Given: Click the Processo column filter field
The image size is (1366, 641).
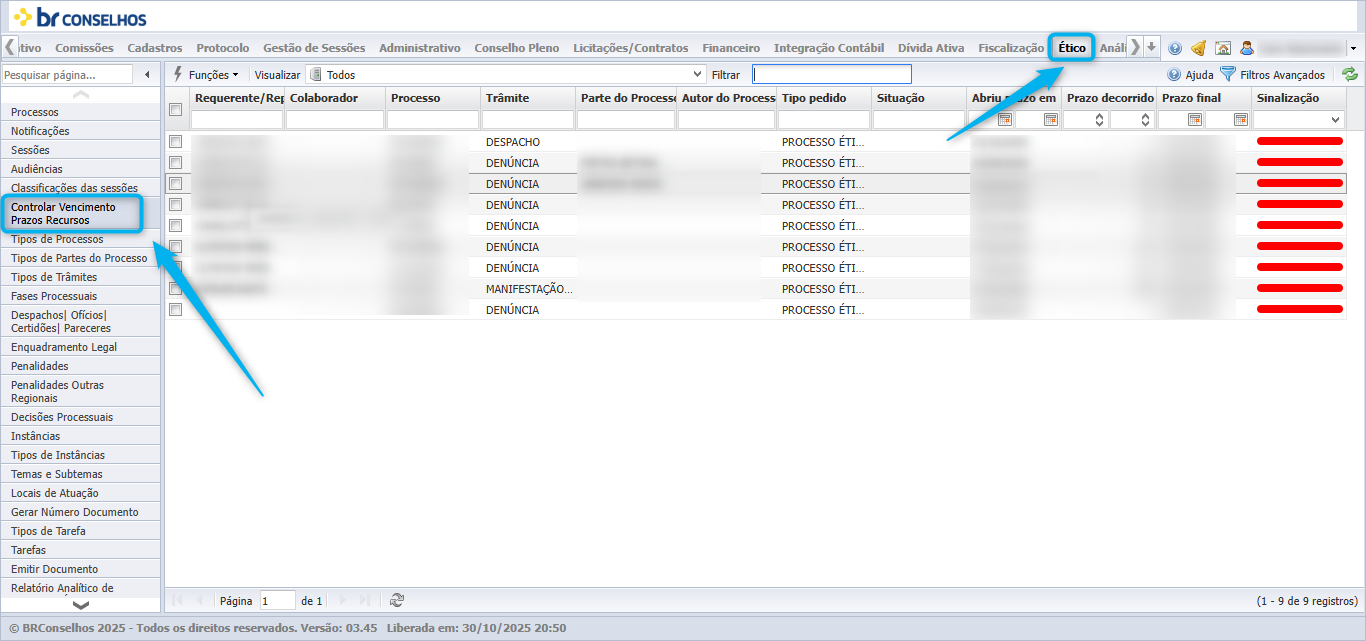Looking at the screenshot, I should (x=433, y=119).
